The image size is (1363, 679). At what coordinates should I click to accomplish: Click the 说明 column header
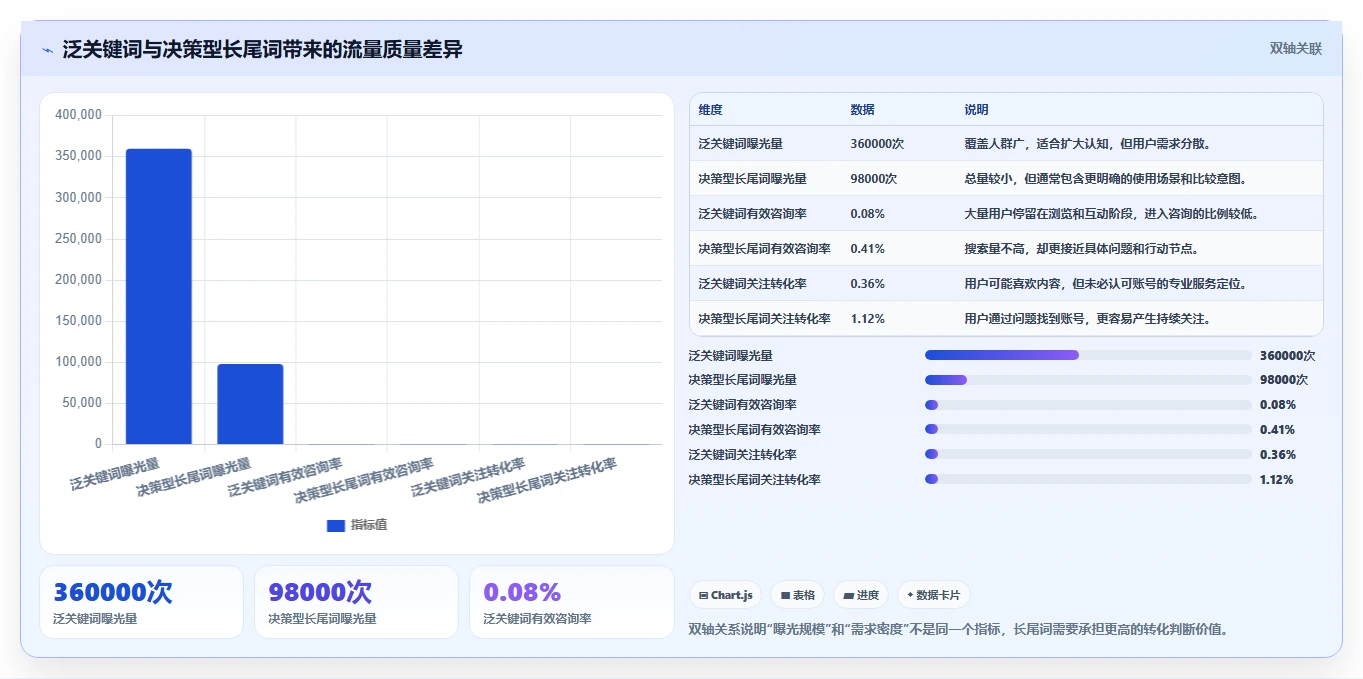point(976,110)
